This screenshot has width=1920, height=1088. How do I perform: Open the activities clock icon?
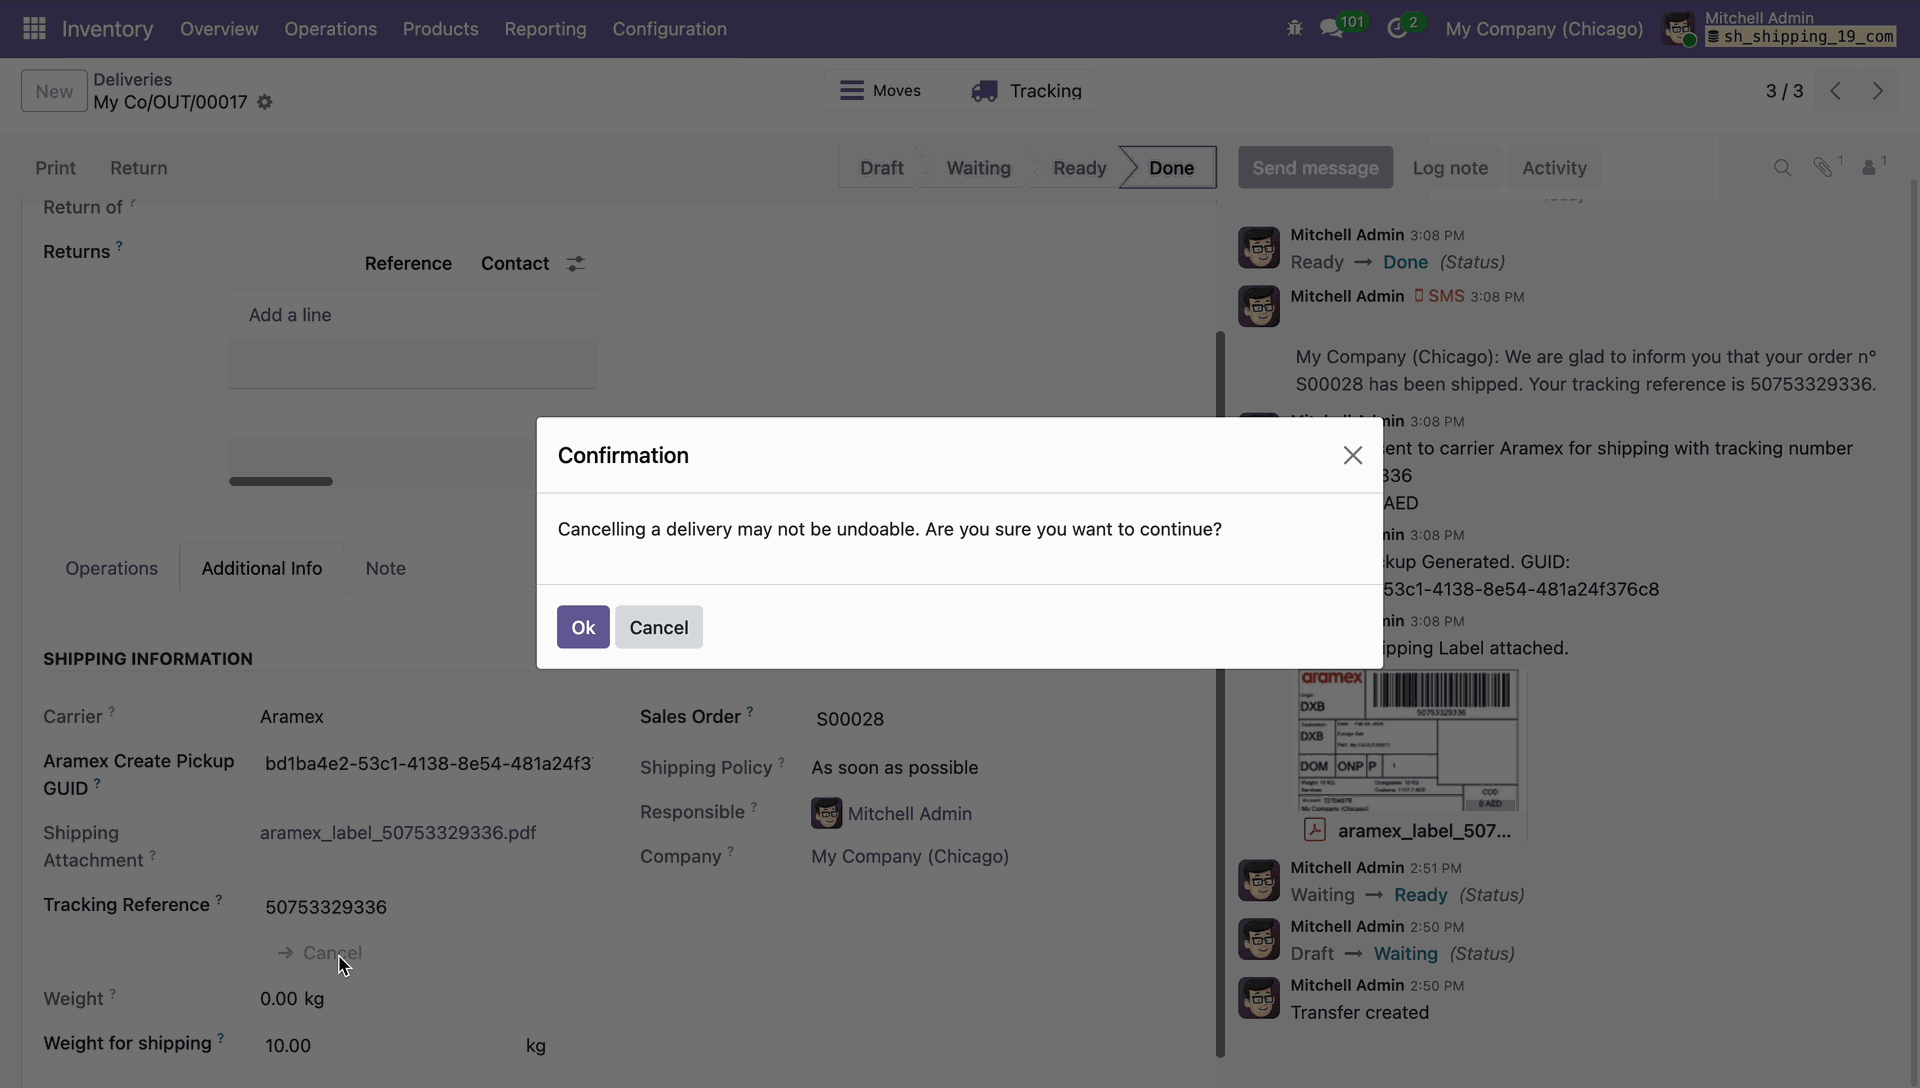tap(1397, 29)
